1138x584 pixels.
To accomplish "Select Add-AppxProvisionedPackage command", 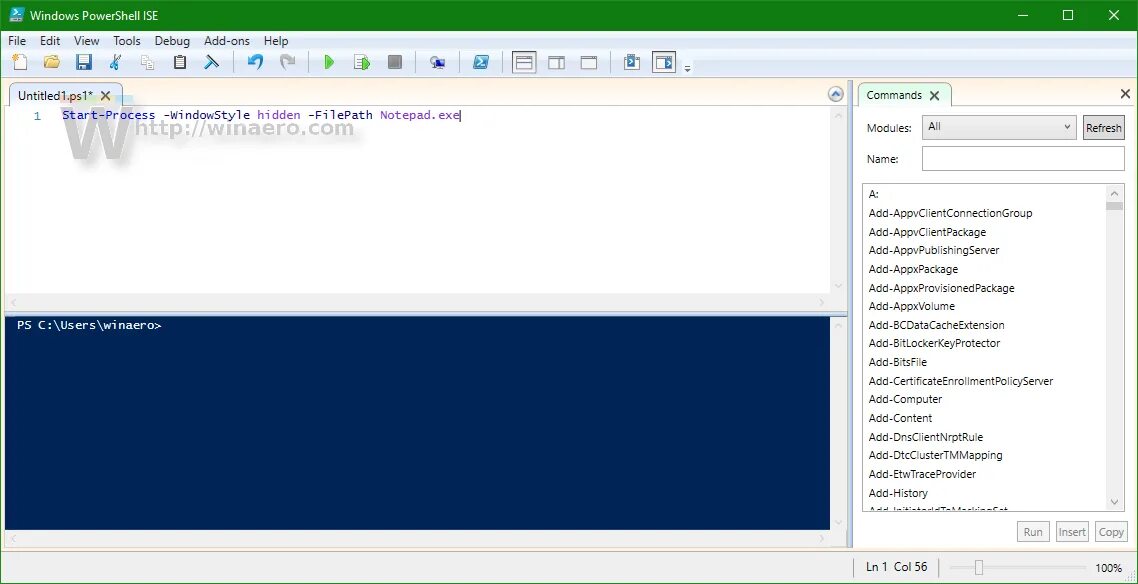I will pyautogui.click(x=941, y=288).
